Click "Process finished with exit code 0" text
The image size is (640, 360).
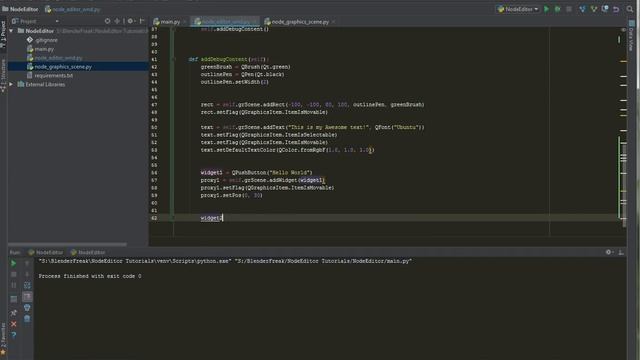coord(90,276)
